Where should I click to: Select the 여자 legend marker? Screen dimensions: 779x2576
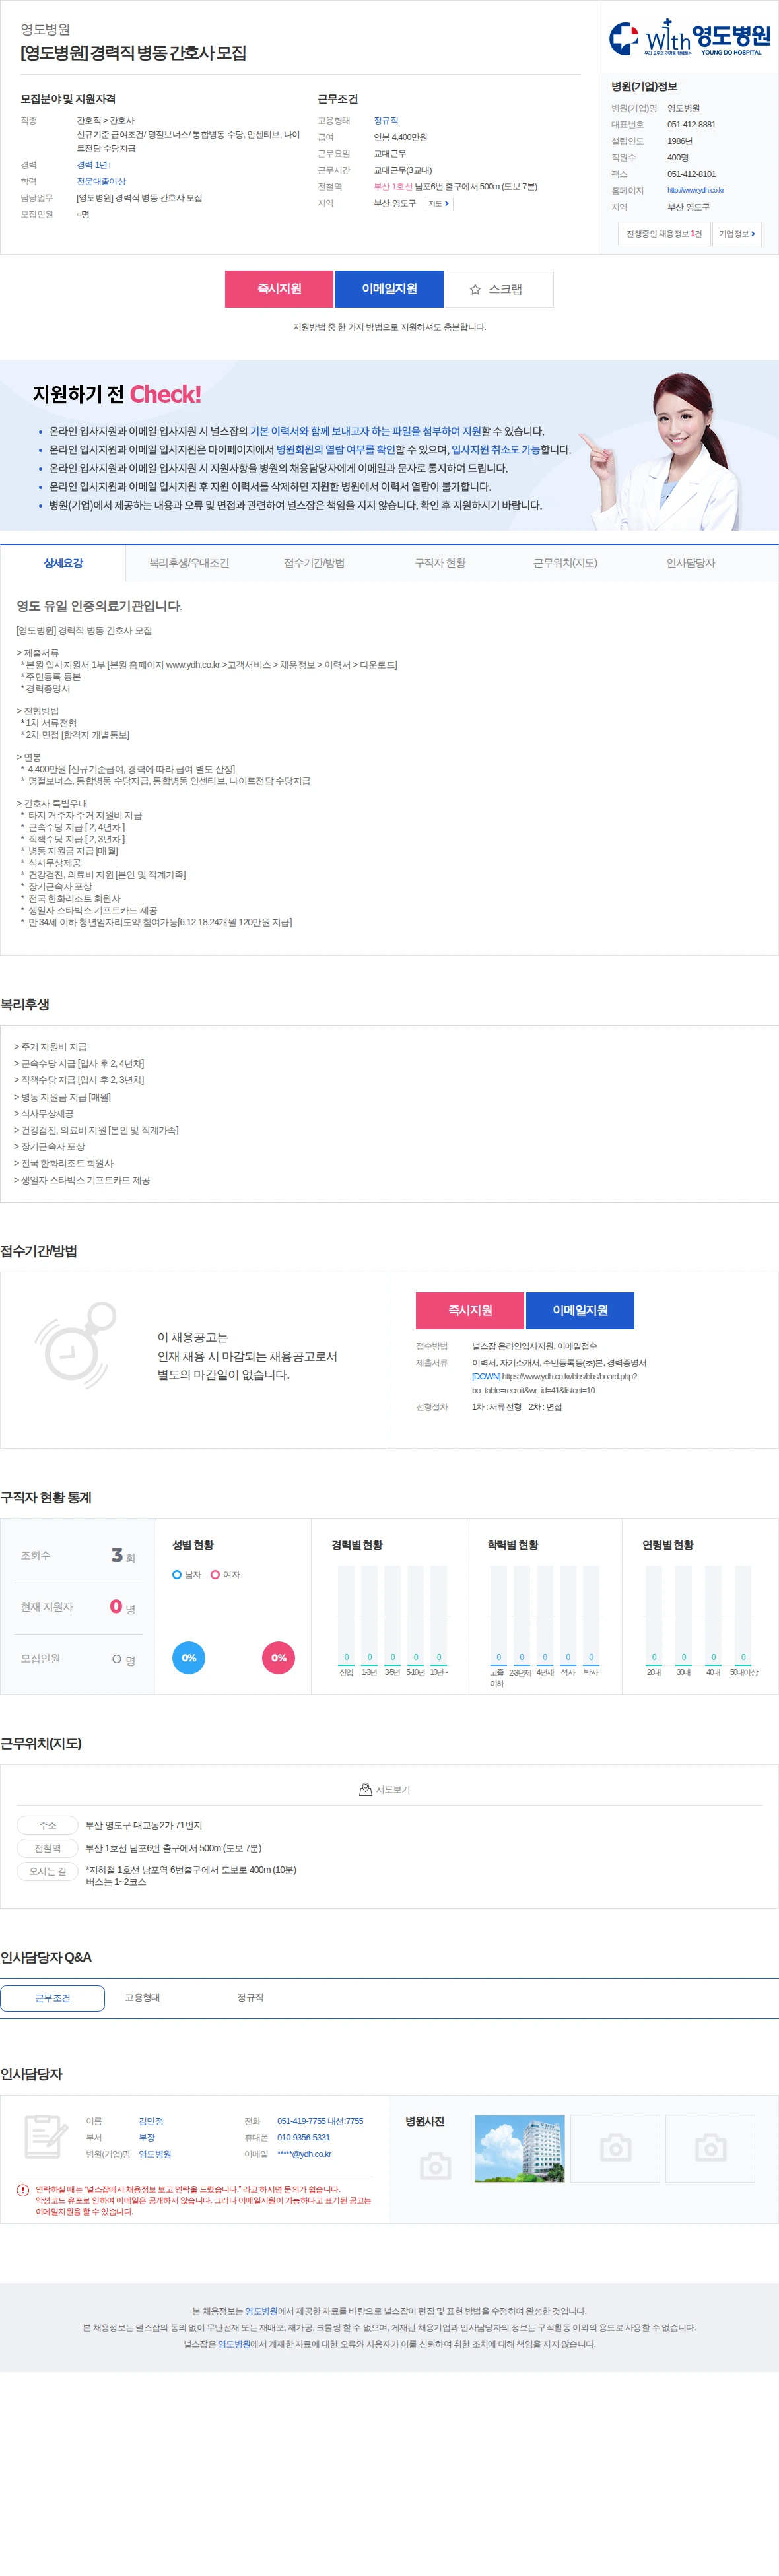pos(215,1574)
